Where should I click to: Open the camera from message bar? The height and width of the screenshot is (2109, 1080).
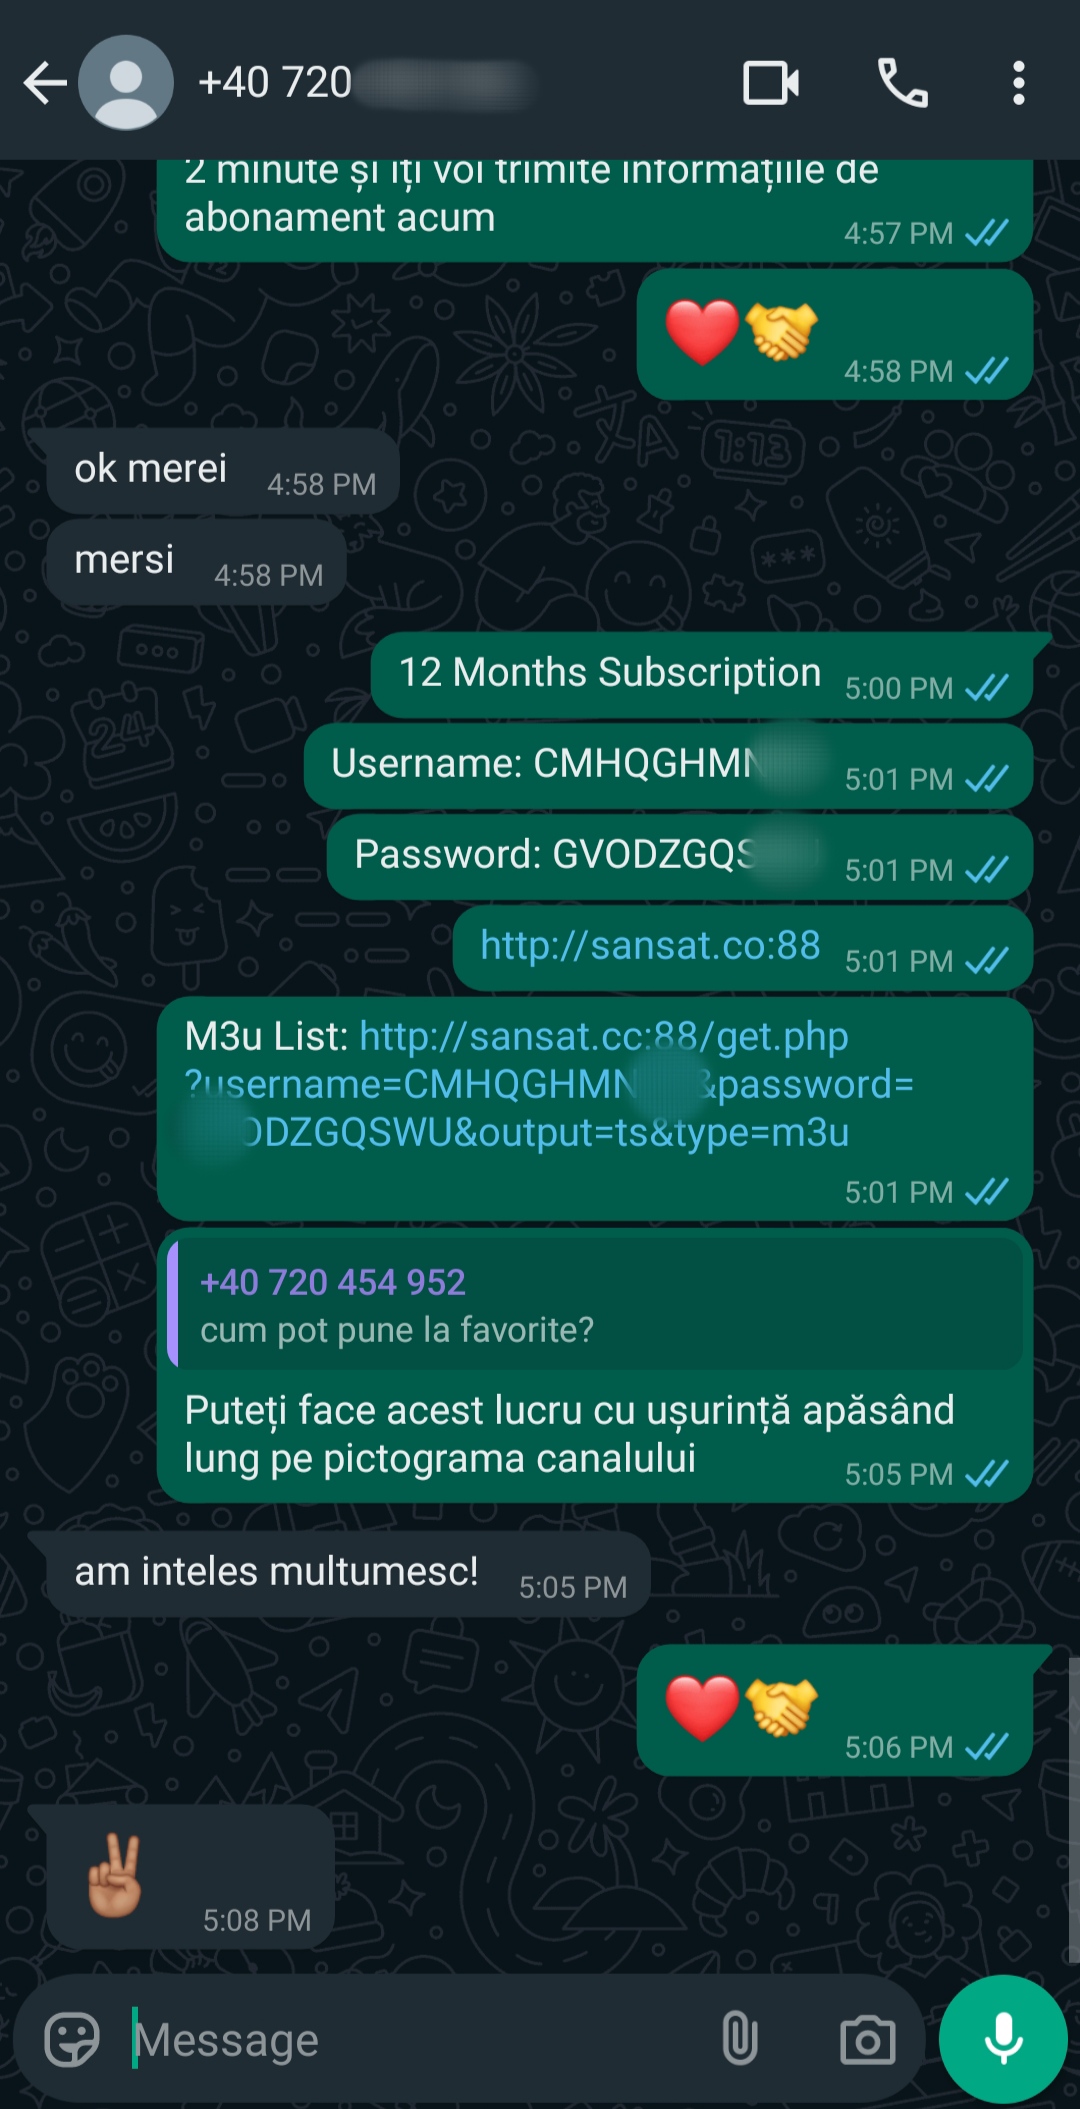click(867, 2040)
